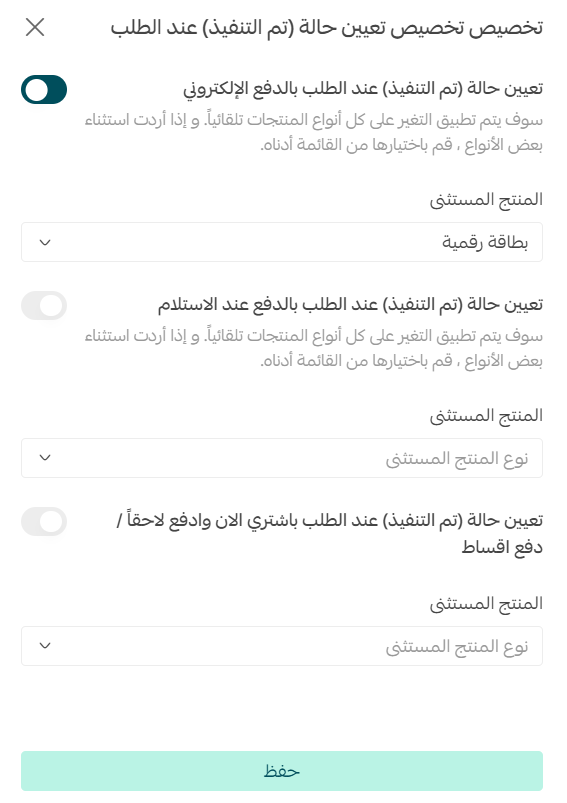
Task: Click المنتج المستثنى label above بطاقة رقمية
Action: coord(486,200)
